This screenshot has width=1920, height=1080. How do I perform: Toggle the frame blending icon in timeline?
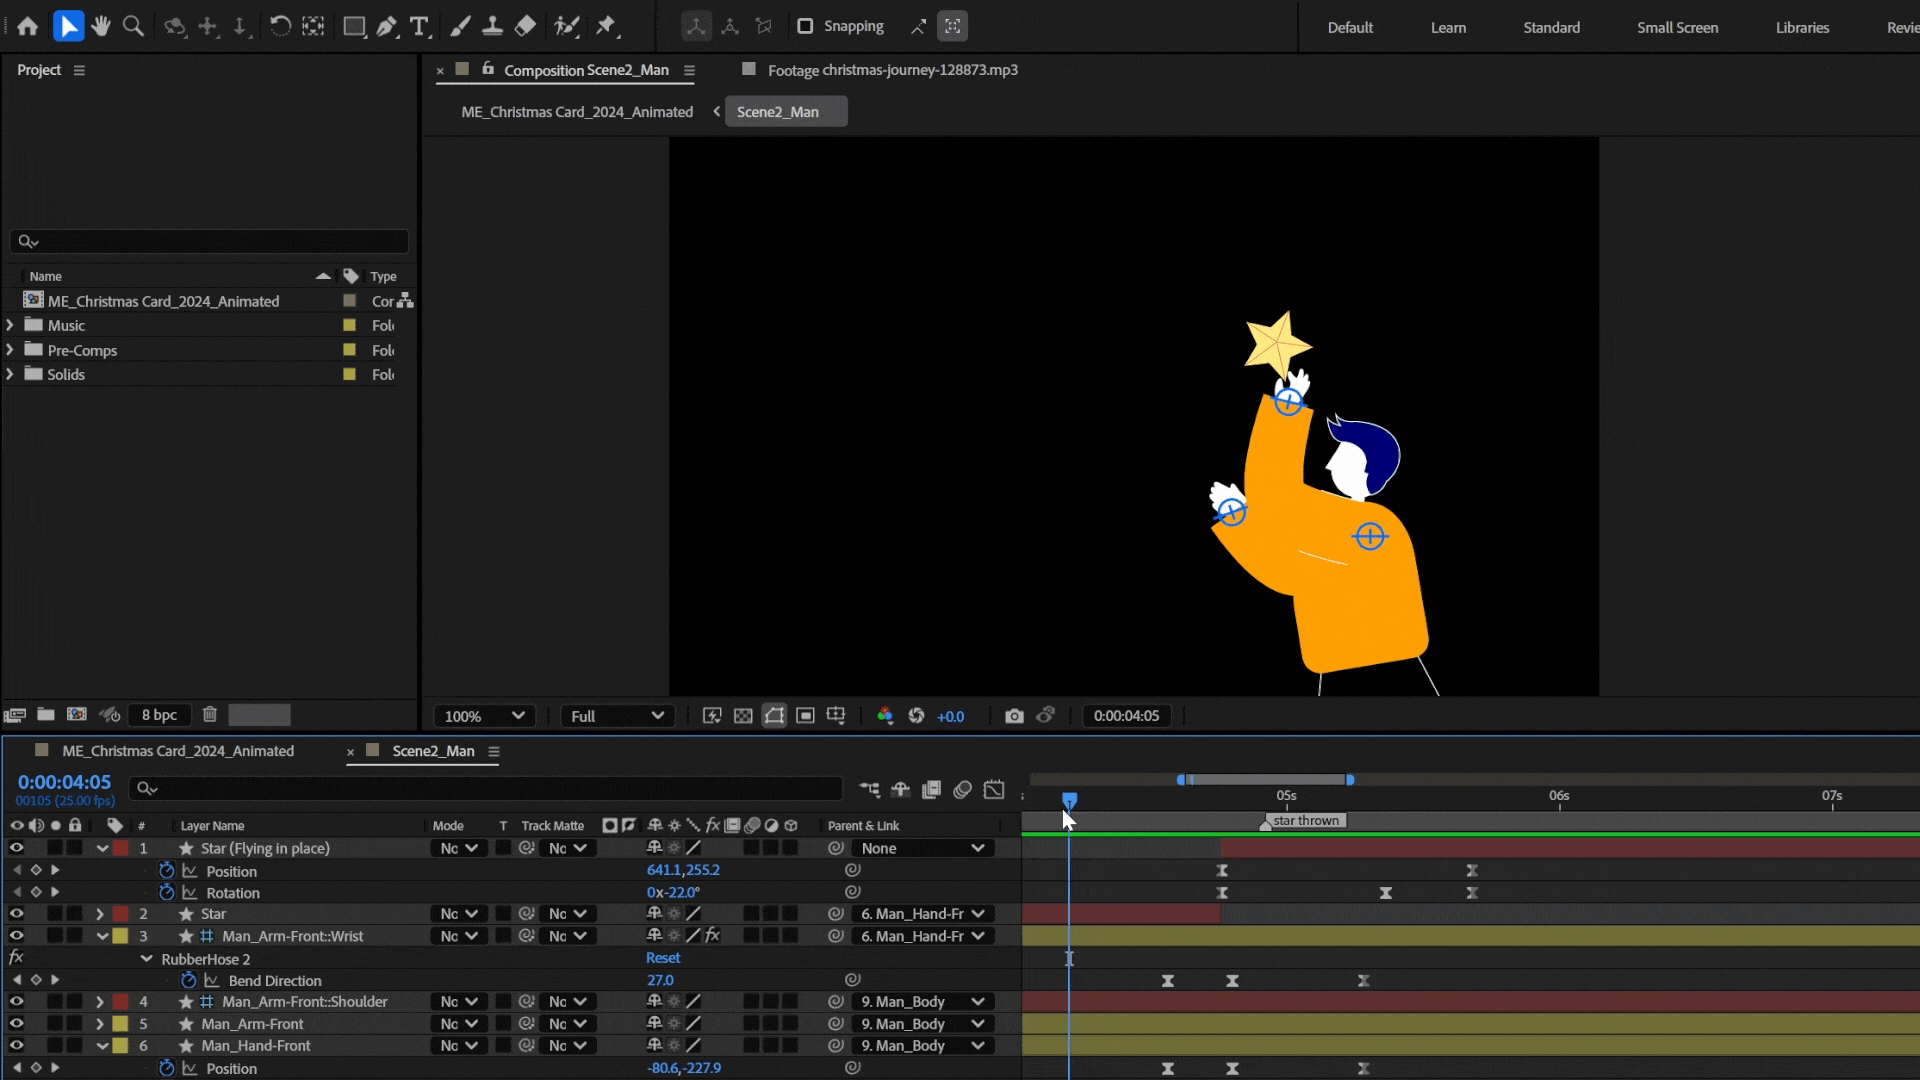click(931, 790)
